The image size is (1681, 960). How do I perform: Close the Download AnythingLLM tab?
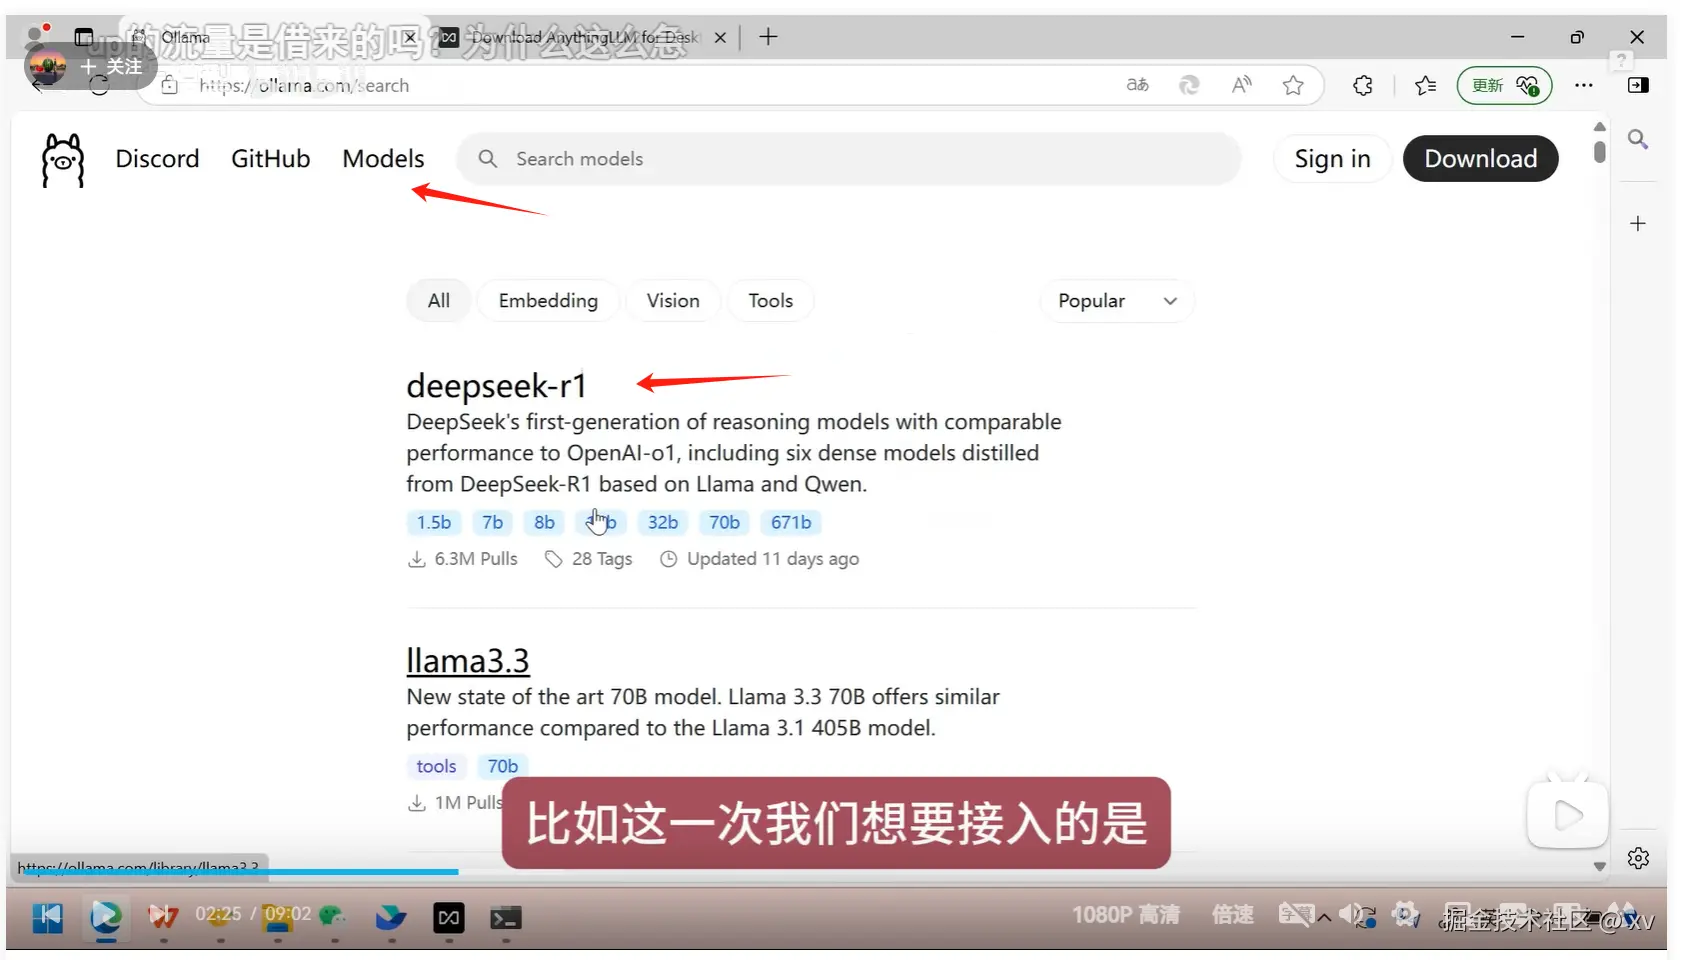tap(720, 37)
